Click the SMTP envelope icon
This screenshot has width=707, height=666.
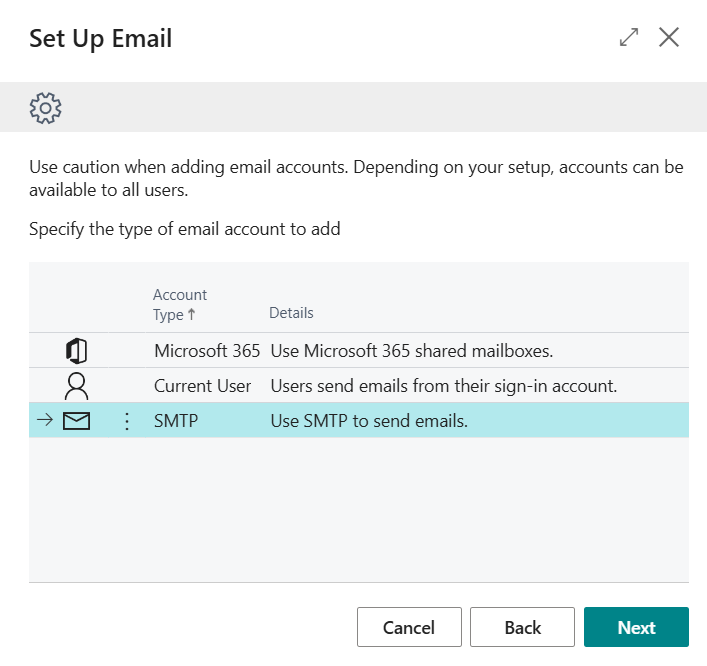[x=77, y=421]
